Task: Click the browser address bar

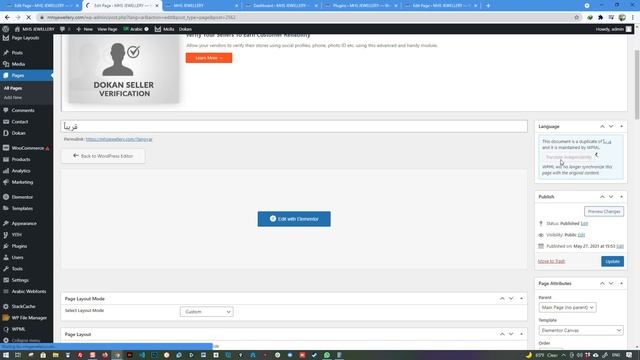Action: tap(306, 18)
